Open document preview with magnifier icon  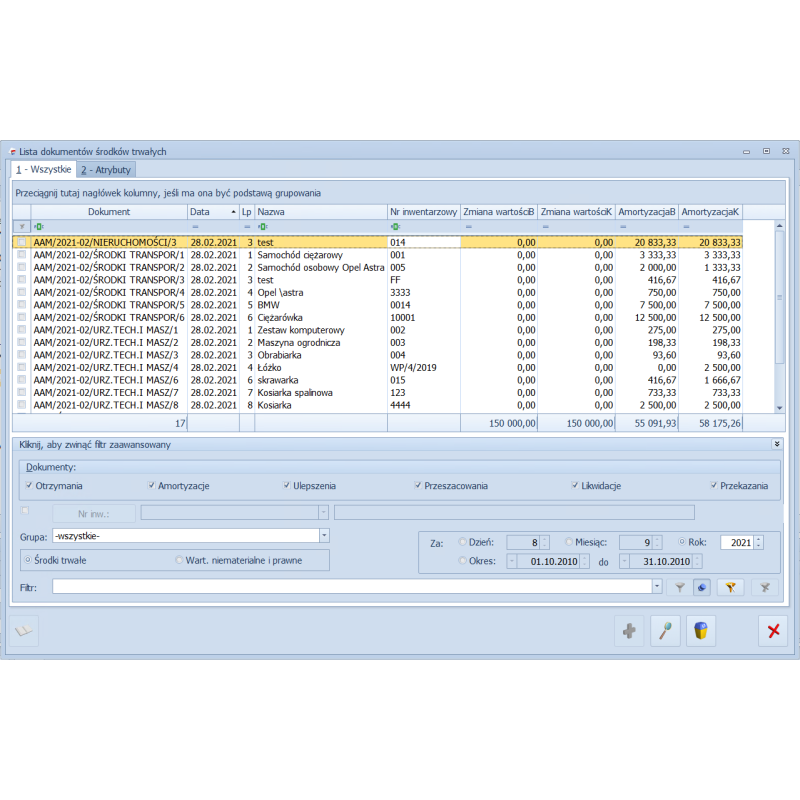[665, 631]
